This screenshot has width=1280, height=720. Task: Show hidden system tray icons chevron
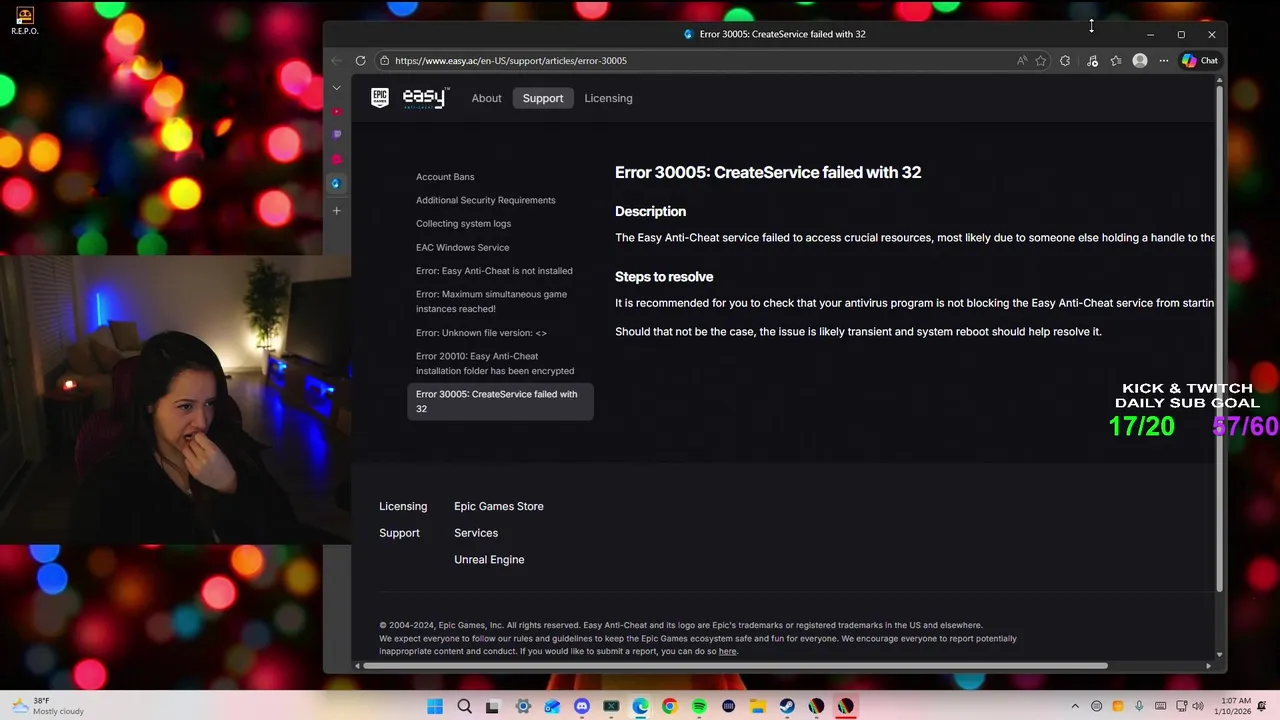click(x=1075, y=707)
